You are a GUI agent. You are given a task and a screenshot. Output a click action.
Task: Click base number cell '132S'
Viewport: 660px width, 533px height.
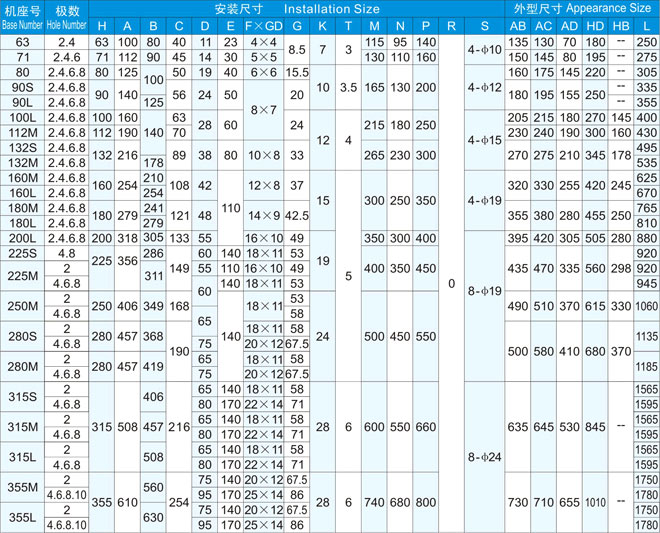(22, 148)
